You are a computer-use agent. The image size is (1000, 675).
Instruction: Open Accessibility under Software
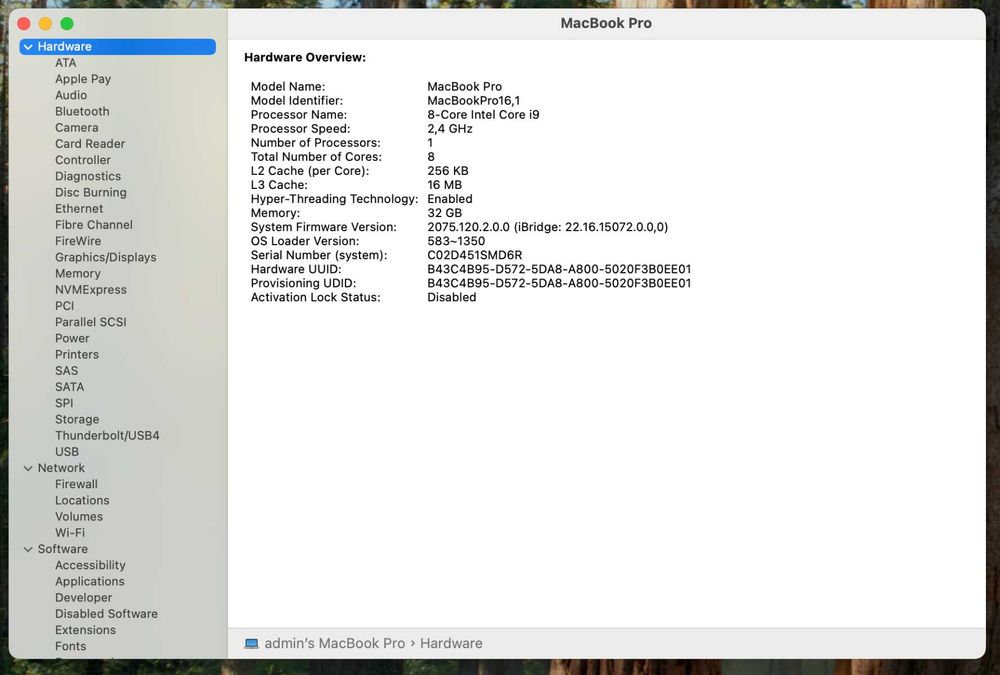point(91,565)
